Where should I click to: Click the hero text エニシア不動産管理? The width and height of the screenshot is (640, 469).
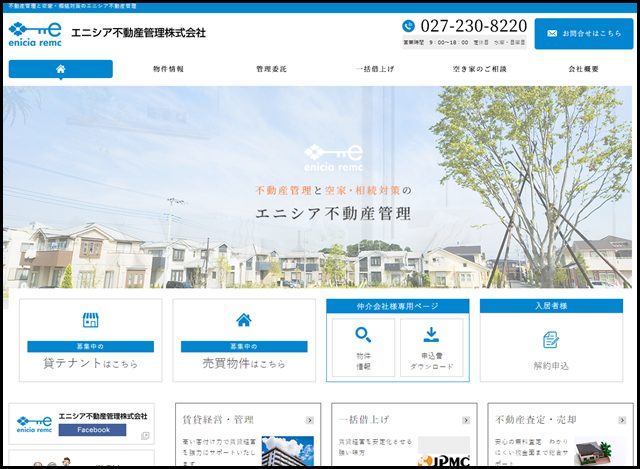(333, 213)
